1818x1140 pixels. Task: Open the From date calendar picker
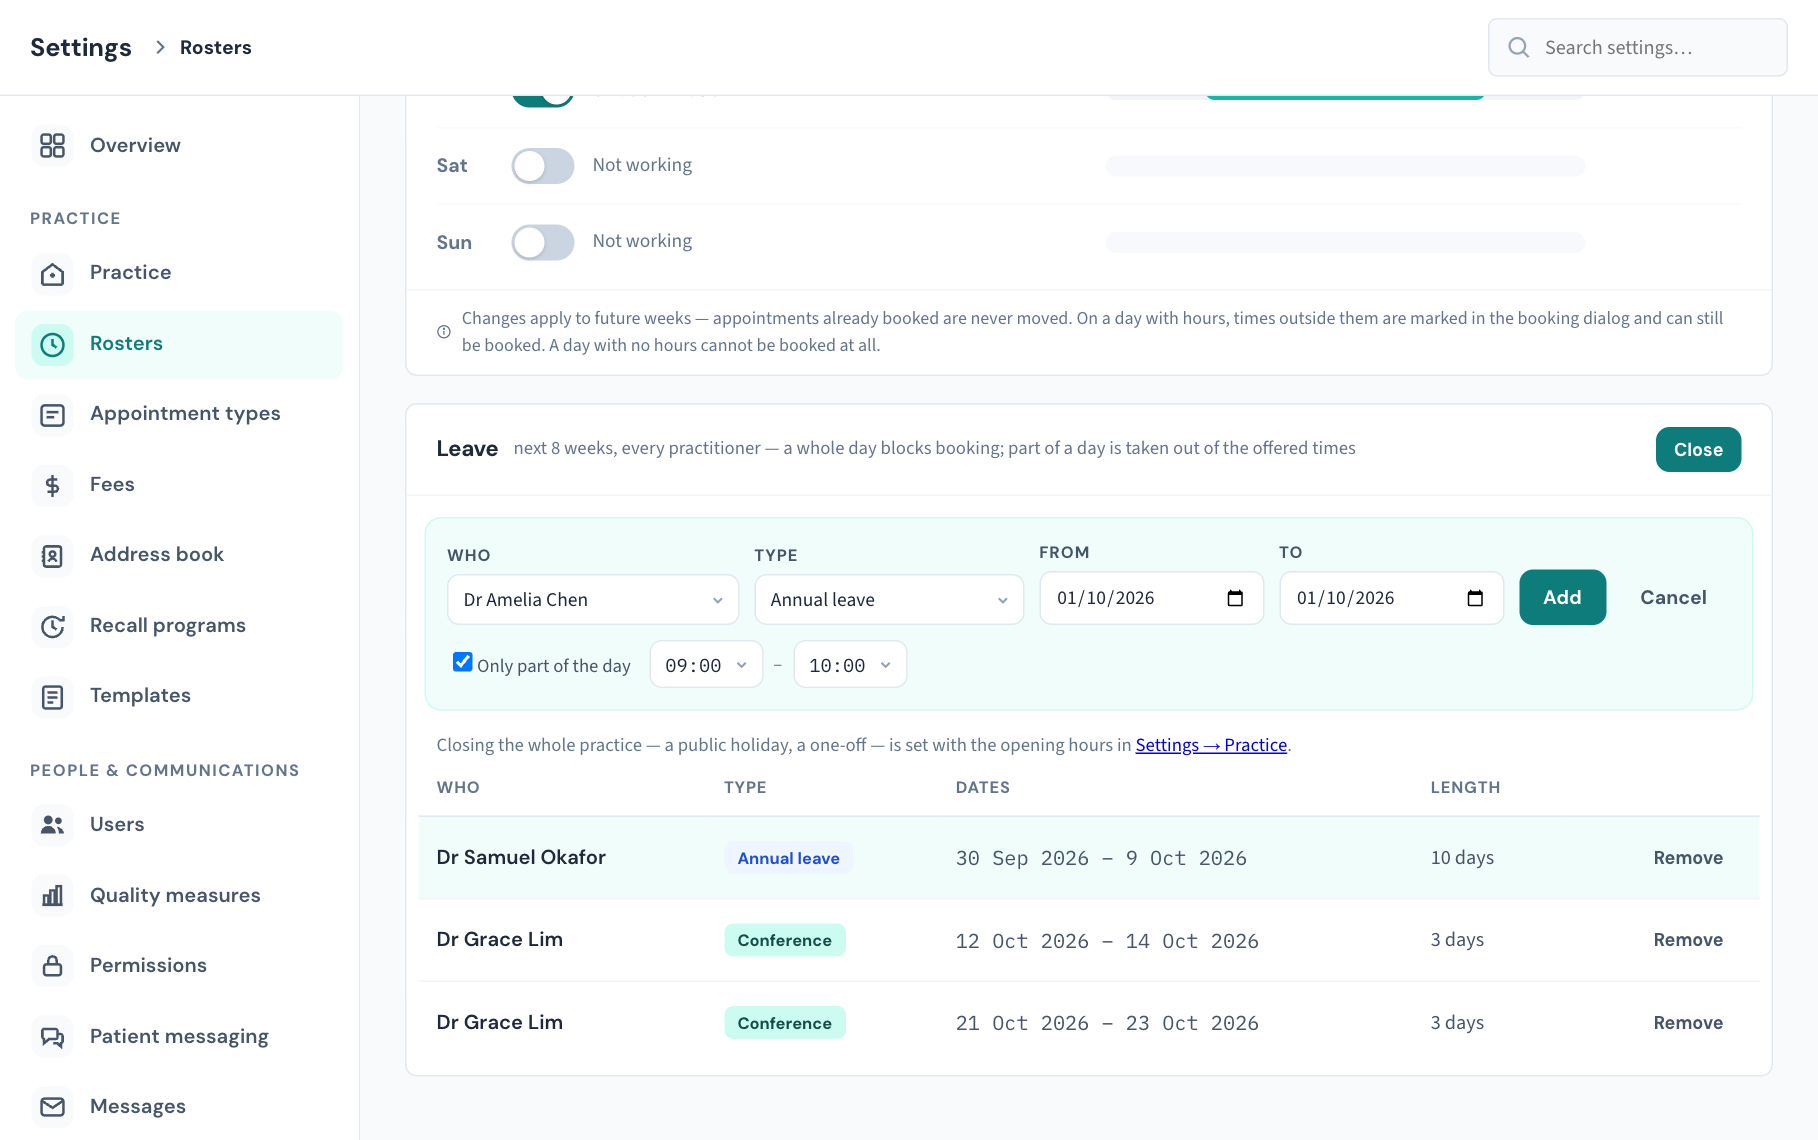click(1235, 598)
